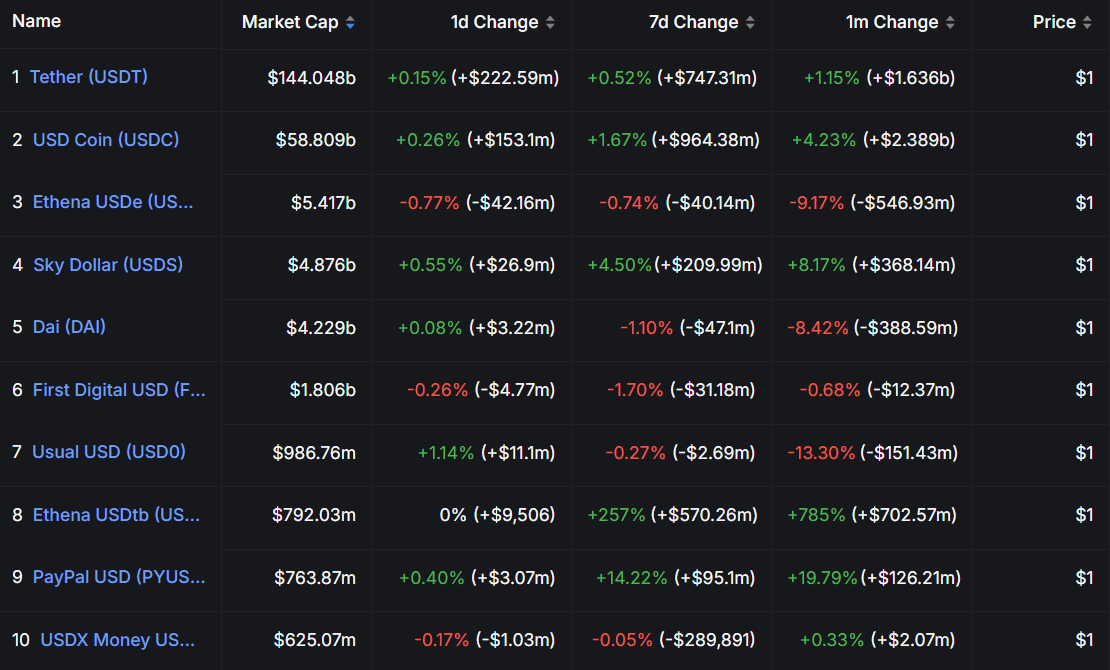Open the USDX Money link

[x=118, y=640]
